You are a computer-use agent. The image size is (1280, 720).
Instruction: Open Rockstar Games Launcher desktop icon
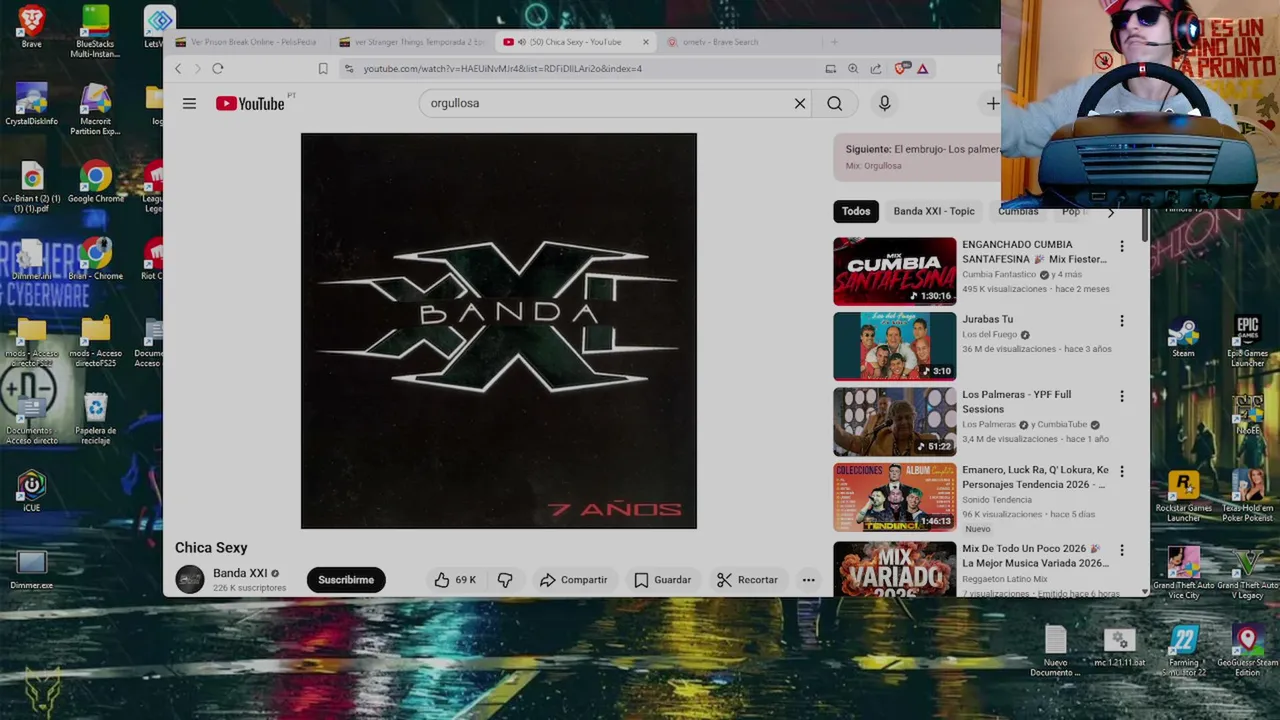(1183, 496)
